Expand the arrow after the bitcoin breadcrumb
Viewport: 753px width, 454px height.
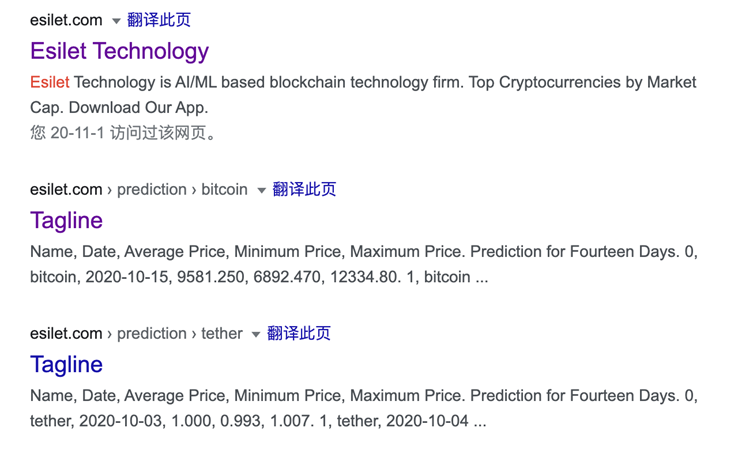click(261, 190)
